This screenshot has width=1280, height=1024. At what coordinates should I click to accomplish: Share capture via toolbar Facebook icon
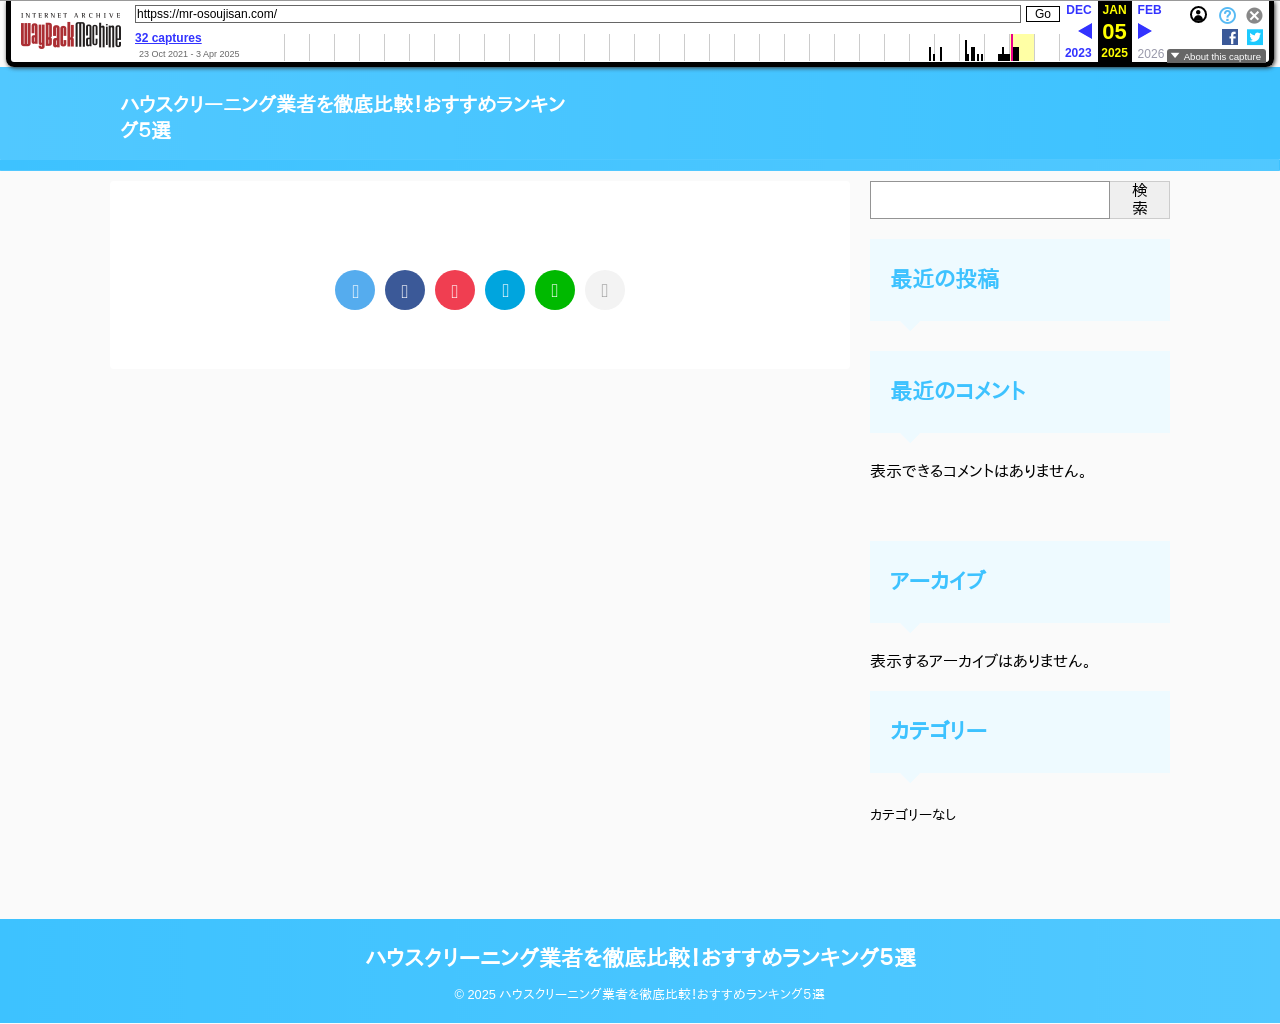[x=1230, y=37]
